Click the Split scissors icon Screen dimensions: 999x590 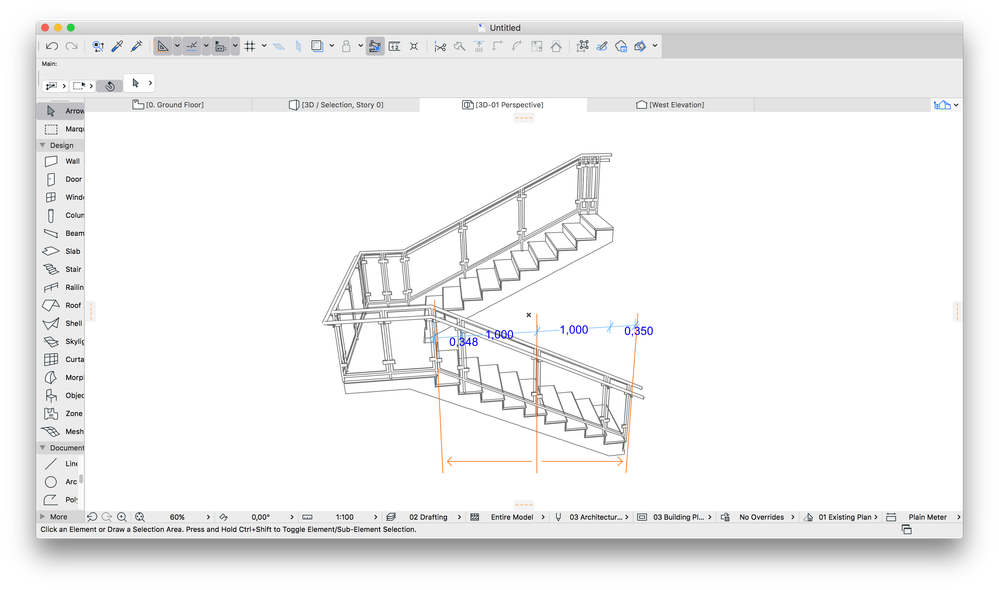click(440, 46)
